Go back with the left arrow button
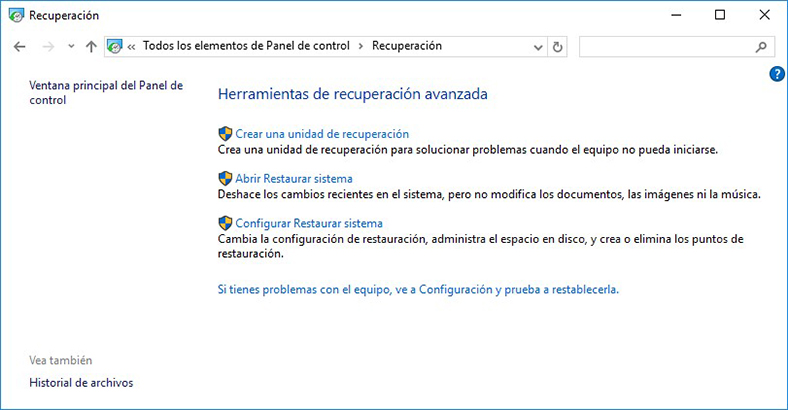 click(x=20, y=47)
